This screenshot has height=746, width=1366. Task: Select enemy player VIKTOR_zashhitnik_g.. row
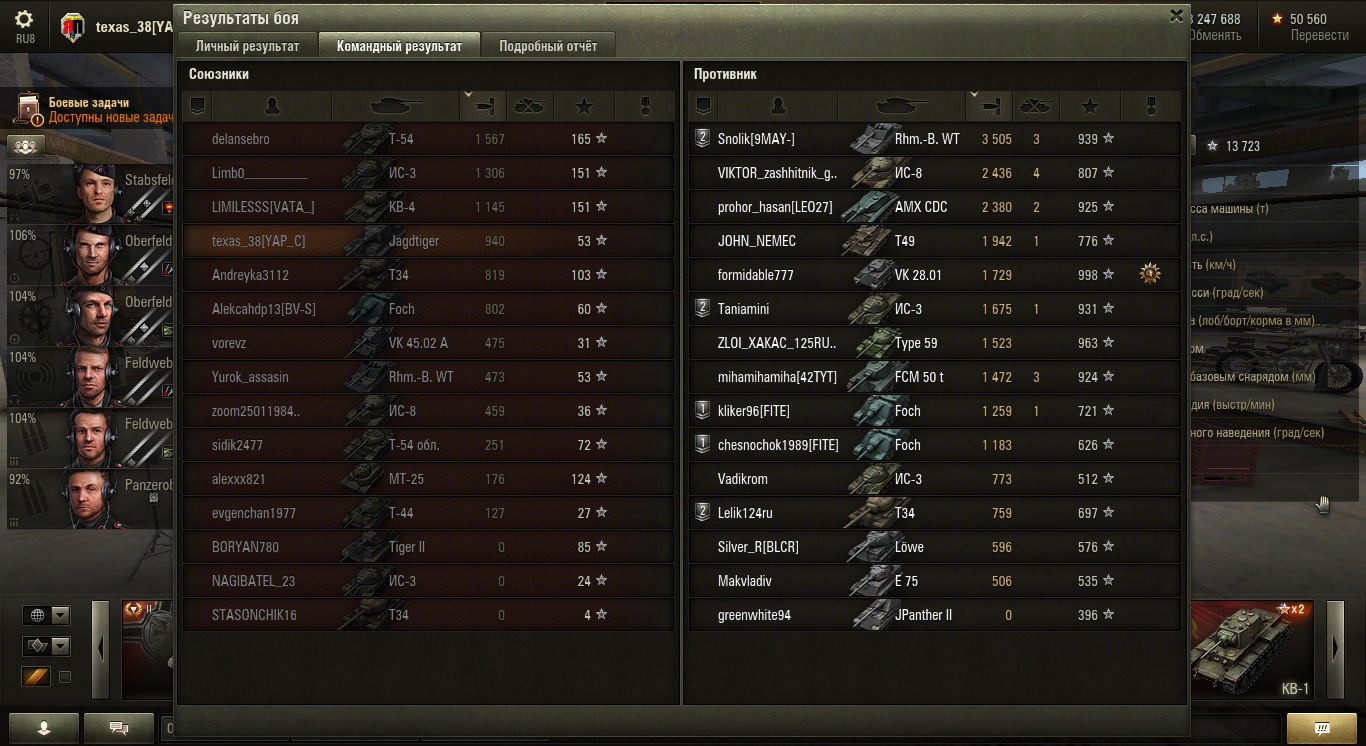click(x=935, y=173)
